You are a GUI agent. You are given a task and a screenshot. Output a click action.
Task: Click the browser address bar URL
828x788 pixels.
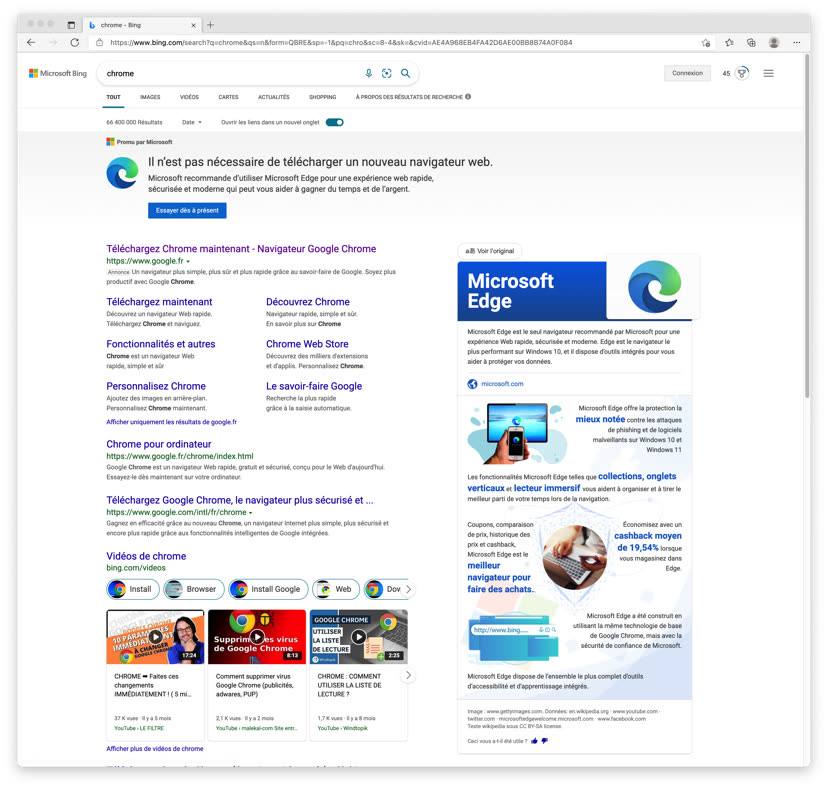click(x=341, y=42)
